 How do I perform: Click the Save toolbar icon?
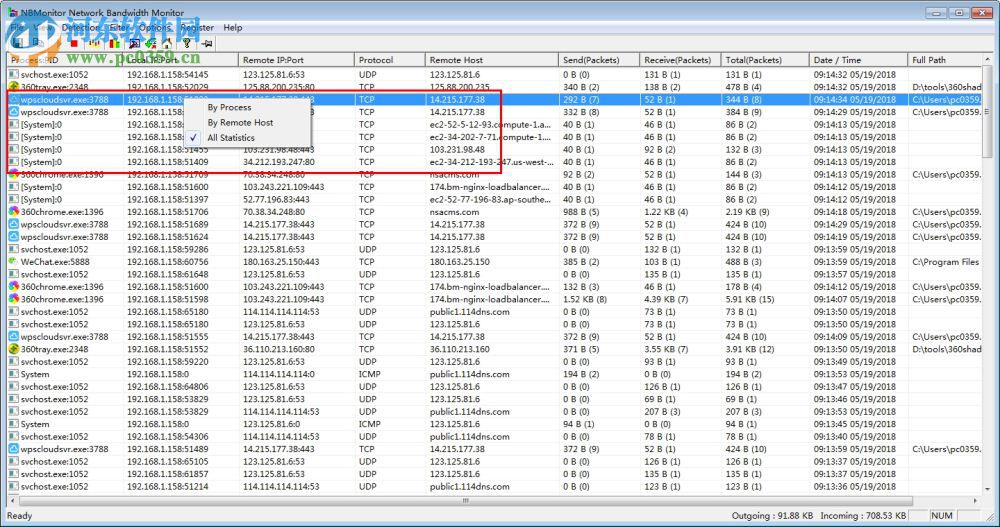pyautogui.click(x=18, y=43)
